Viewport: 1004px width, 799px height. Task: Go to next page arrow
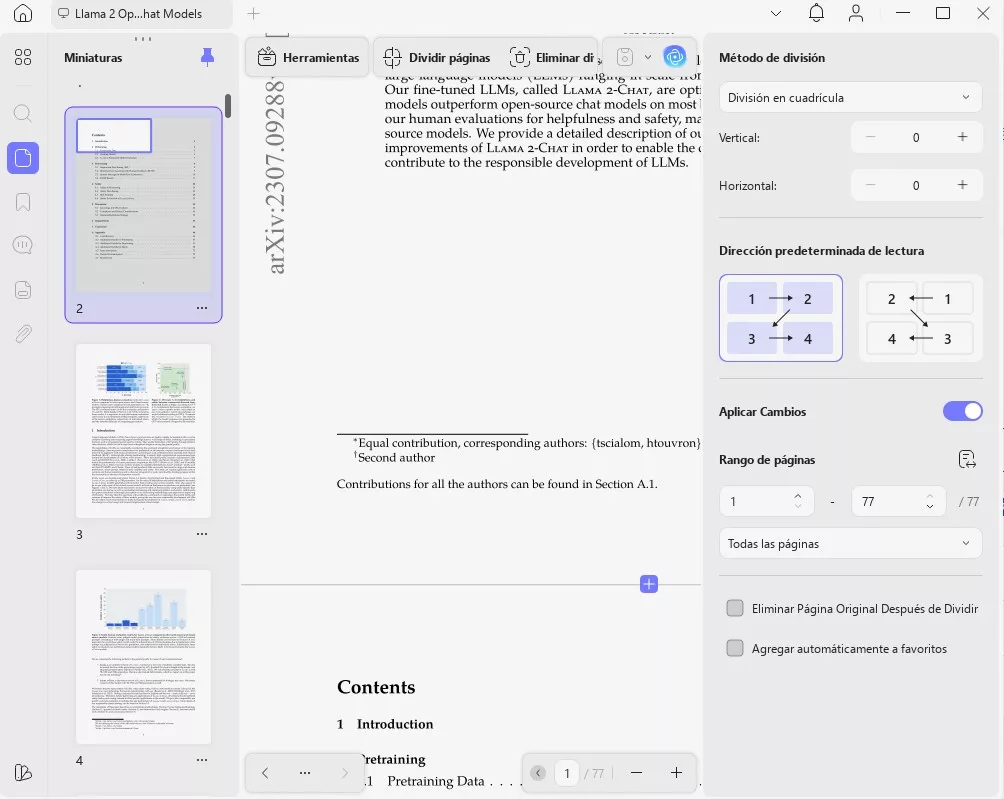click(344, 773)
